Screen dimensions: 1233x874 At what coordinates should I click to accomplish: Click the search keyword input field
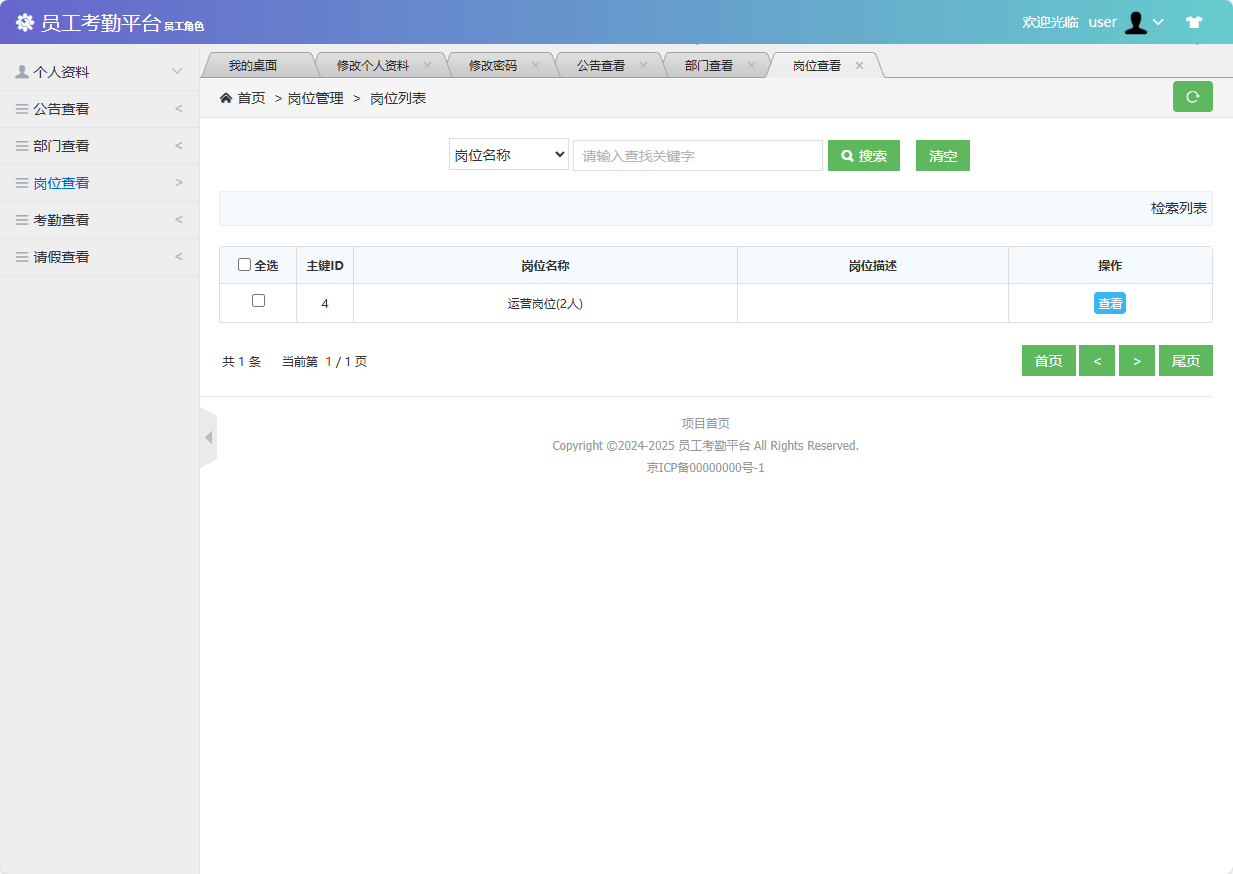697,155
